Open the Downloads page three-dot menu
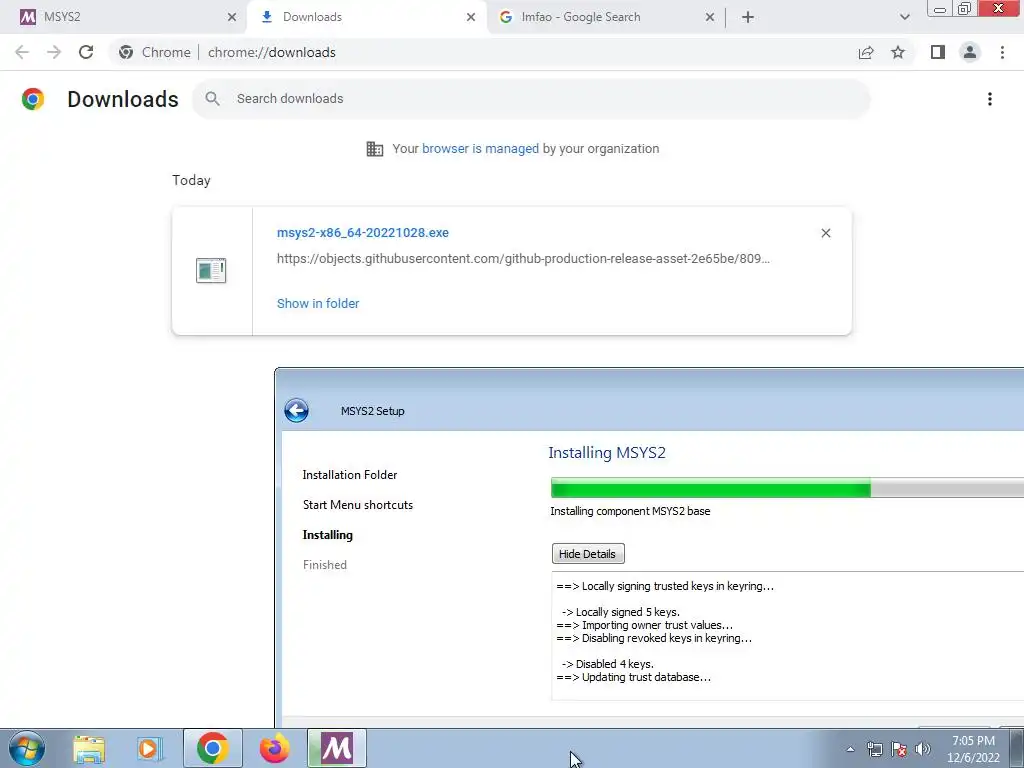Viewport: 1024px width, 768px height. click(989, 99)
